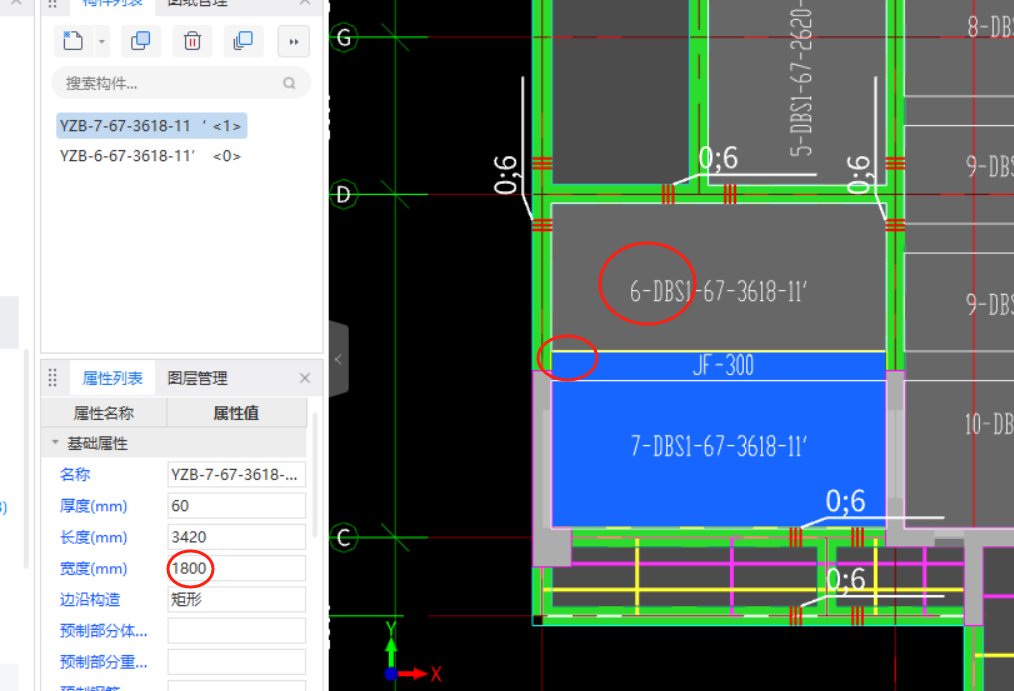1014x691 pixels.
Task: Click the 属性值 column header
Action: pos(236,413)
